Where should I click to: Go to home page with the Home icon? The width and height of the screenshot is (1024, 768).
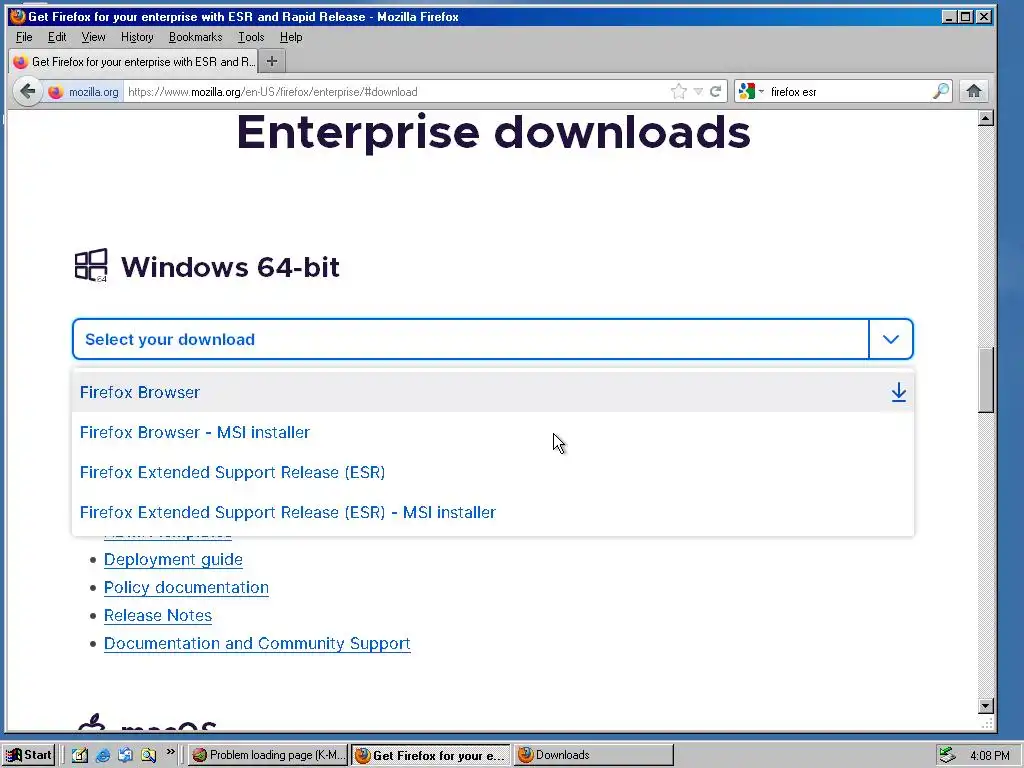pos(974,91)
